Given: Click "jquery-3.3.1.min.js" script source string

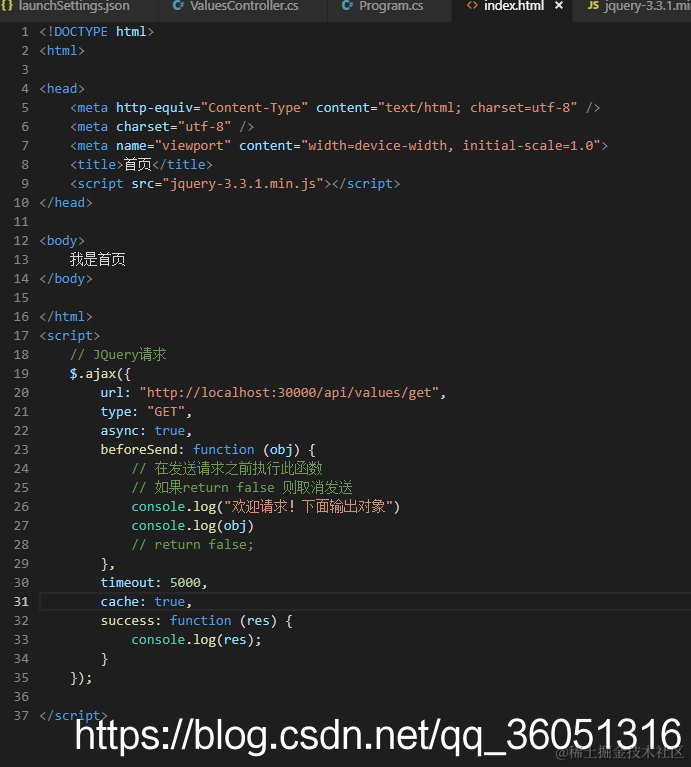Looking at the screenshot, I should click(x=243, y=183).
